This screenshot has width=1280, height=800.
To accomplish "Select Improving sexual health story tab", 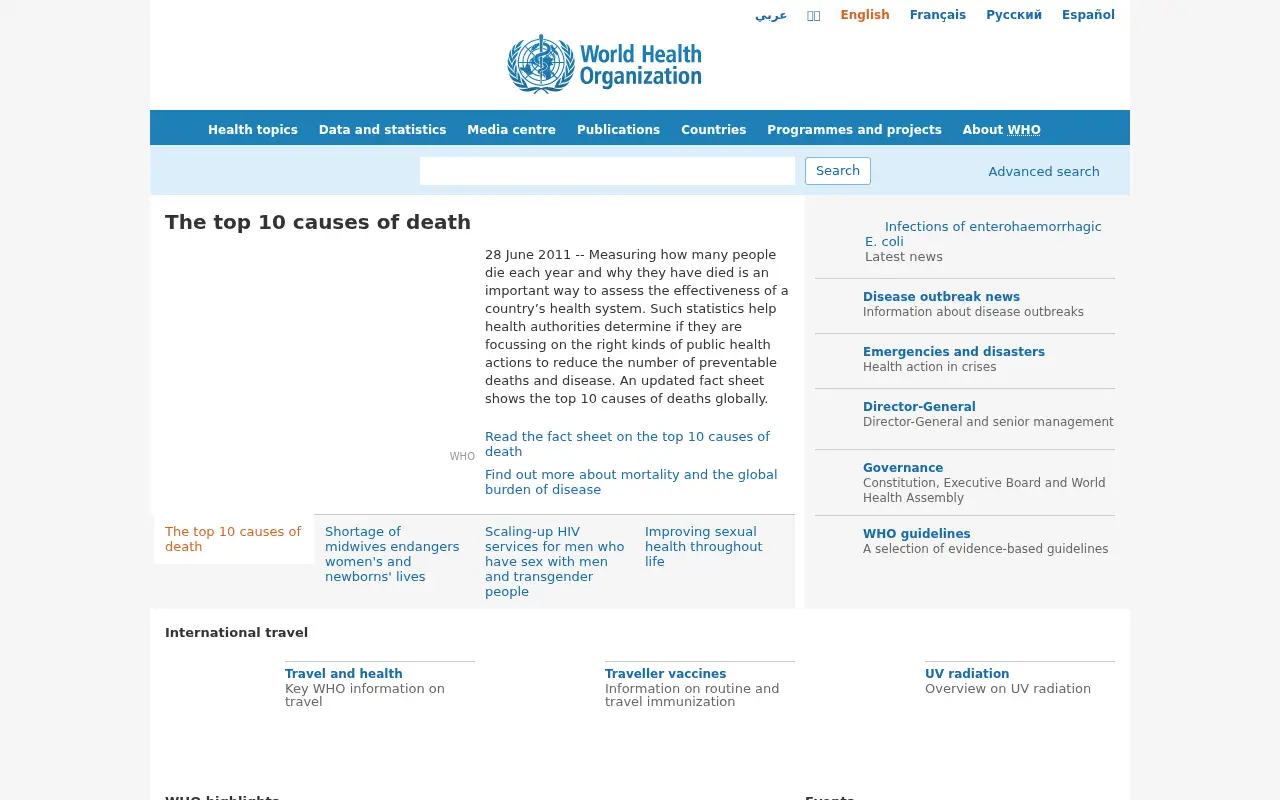I will 704,547.
